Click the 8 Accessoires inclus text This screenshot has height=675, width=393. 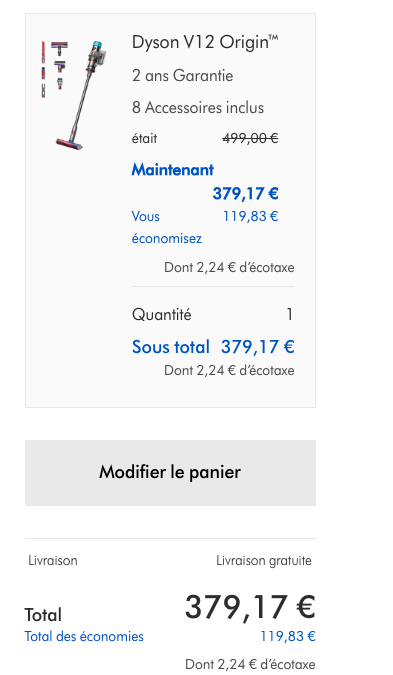[198, 108]
